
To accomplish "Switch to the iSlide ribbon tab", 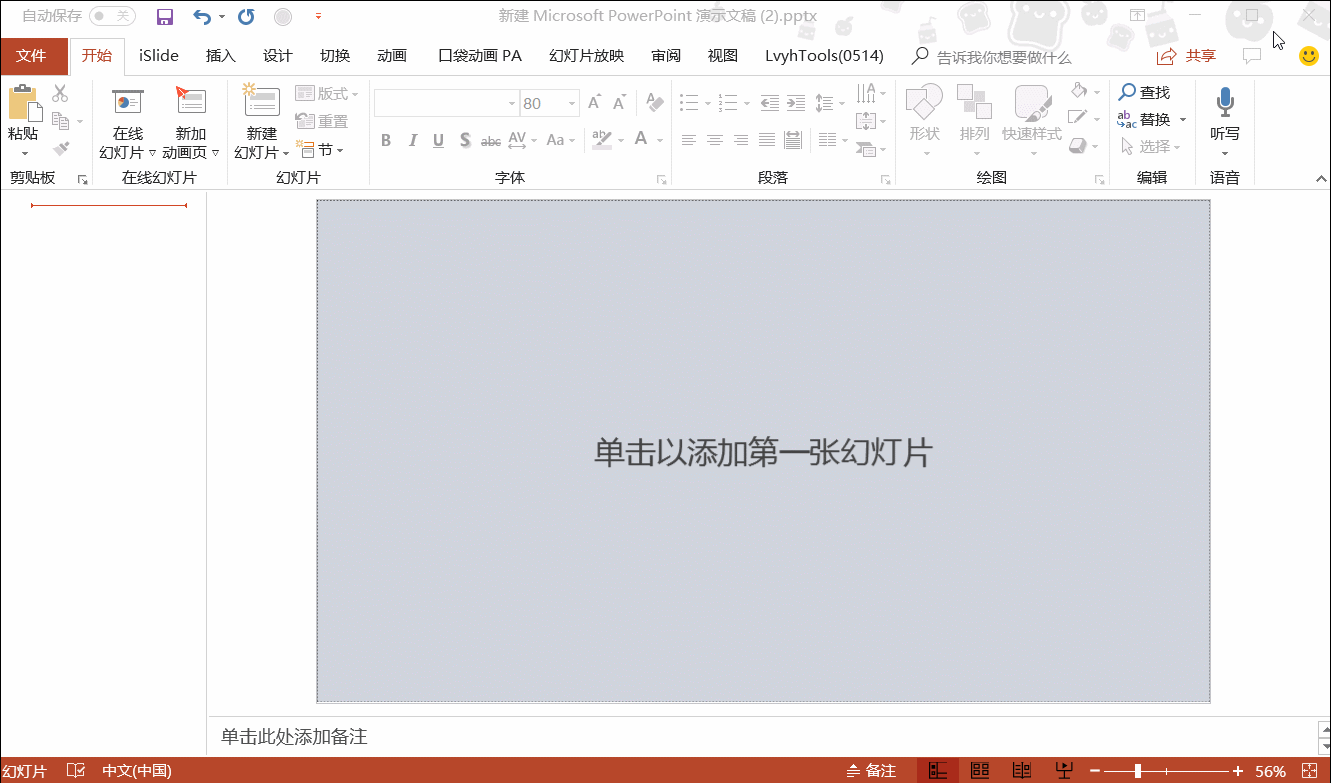I will coord(159,56).
